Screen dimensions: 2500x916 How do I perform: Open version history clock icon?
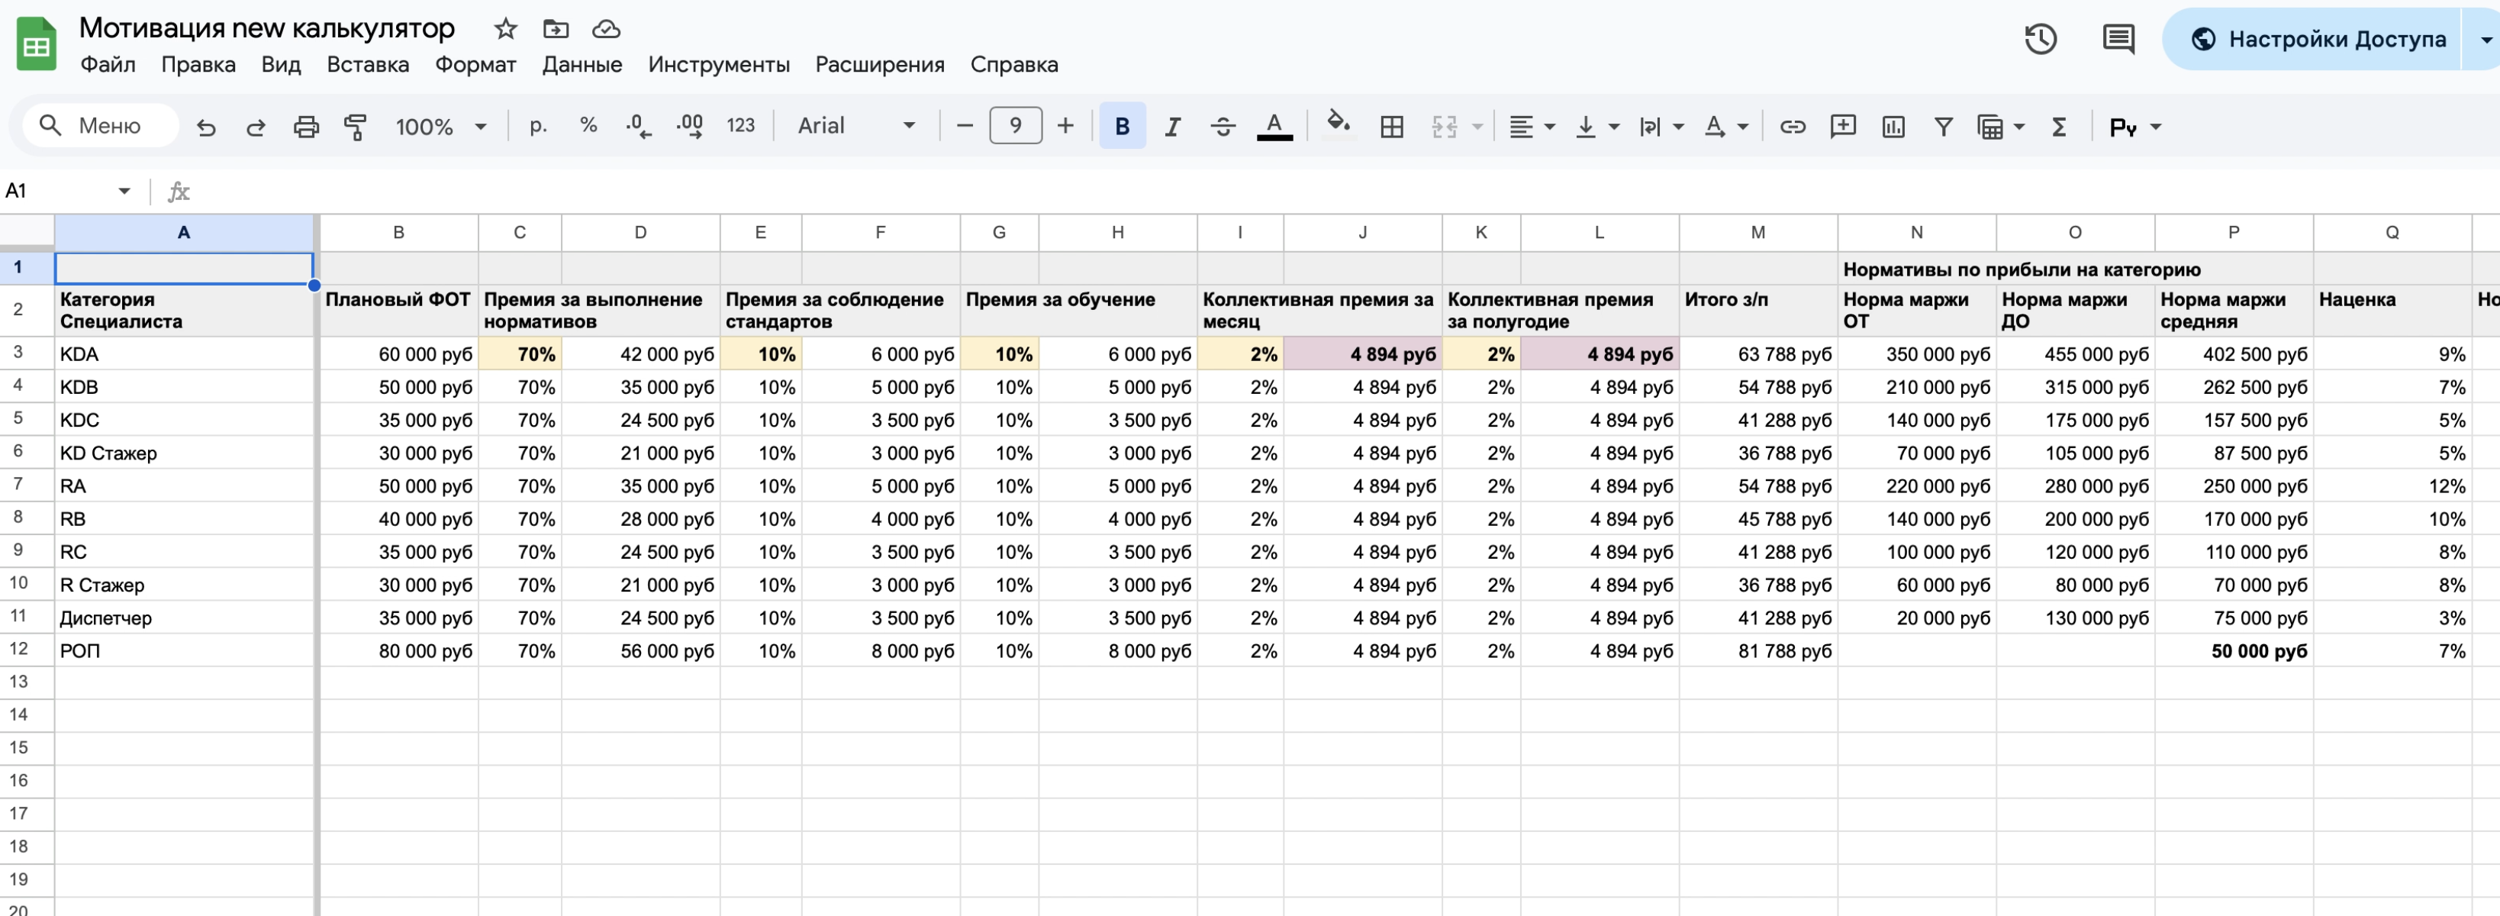point(2040,40)
